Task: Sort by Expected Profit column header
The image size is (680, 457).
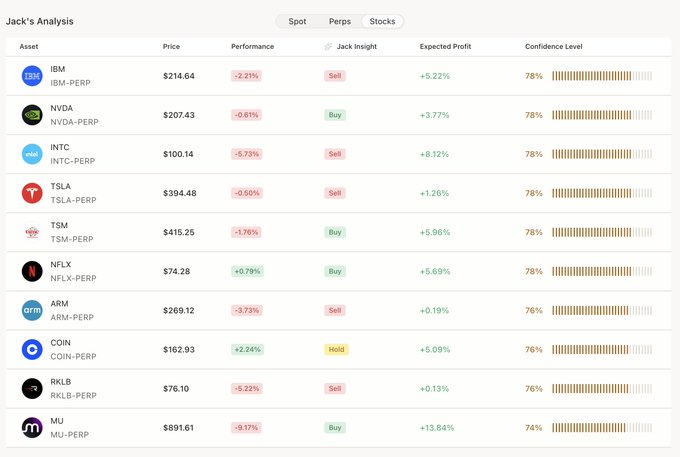Action: click(445, 46)
